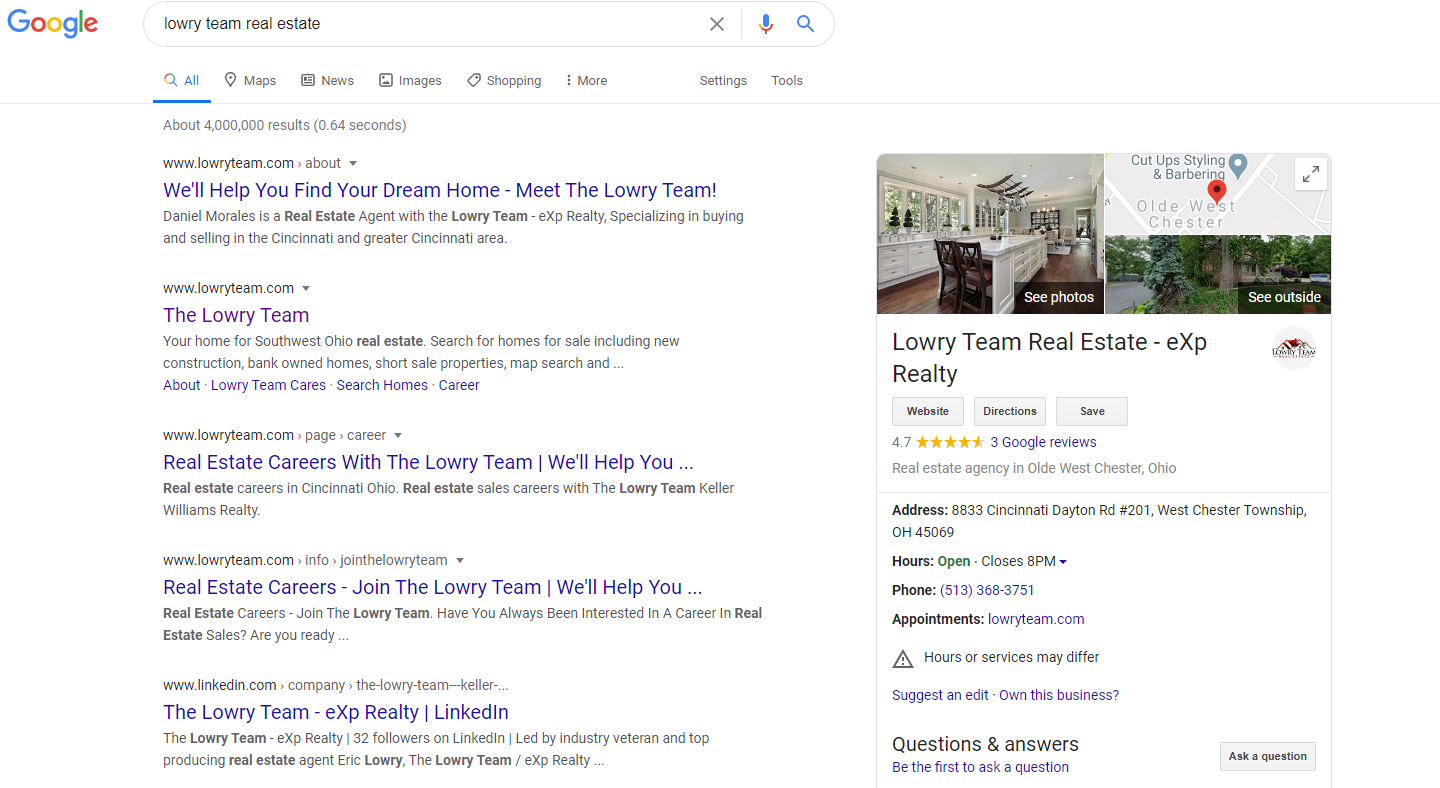The image size is (1440, 788).
Task: Click the Lowry Team Real Estate - eXp Realty title
Action: coord(1050,358)
